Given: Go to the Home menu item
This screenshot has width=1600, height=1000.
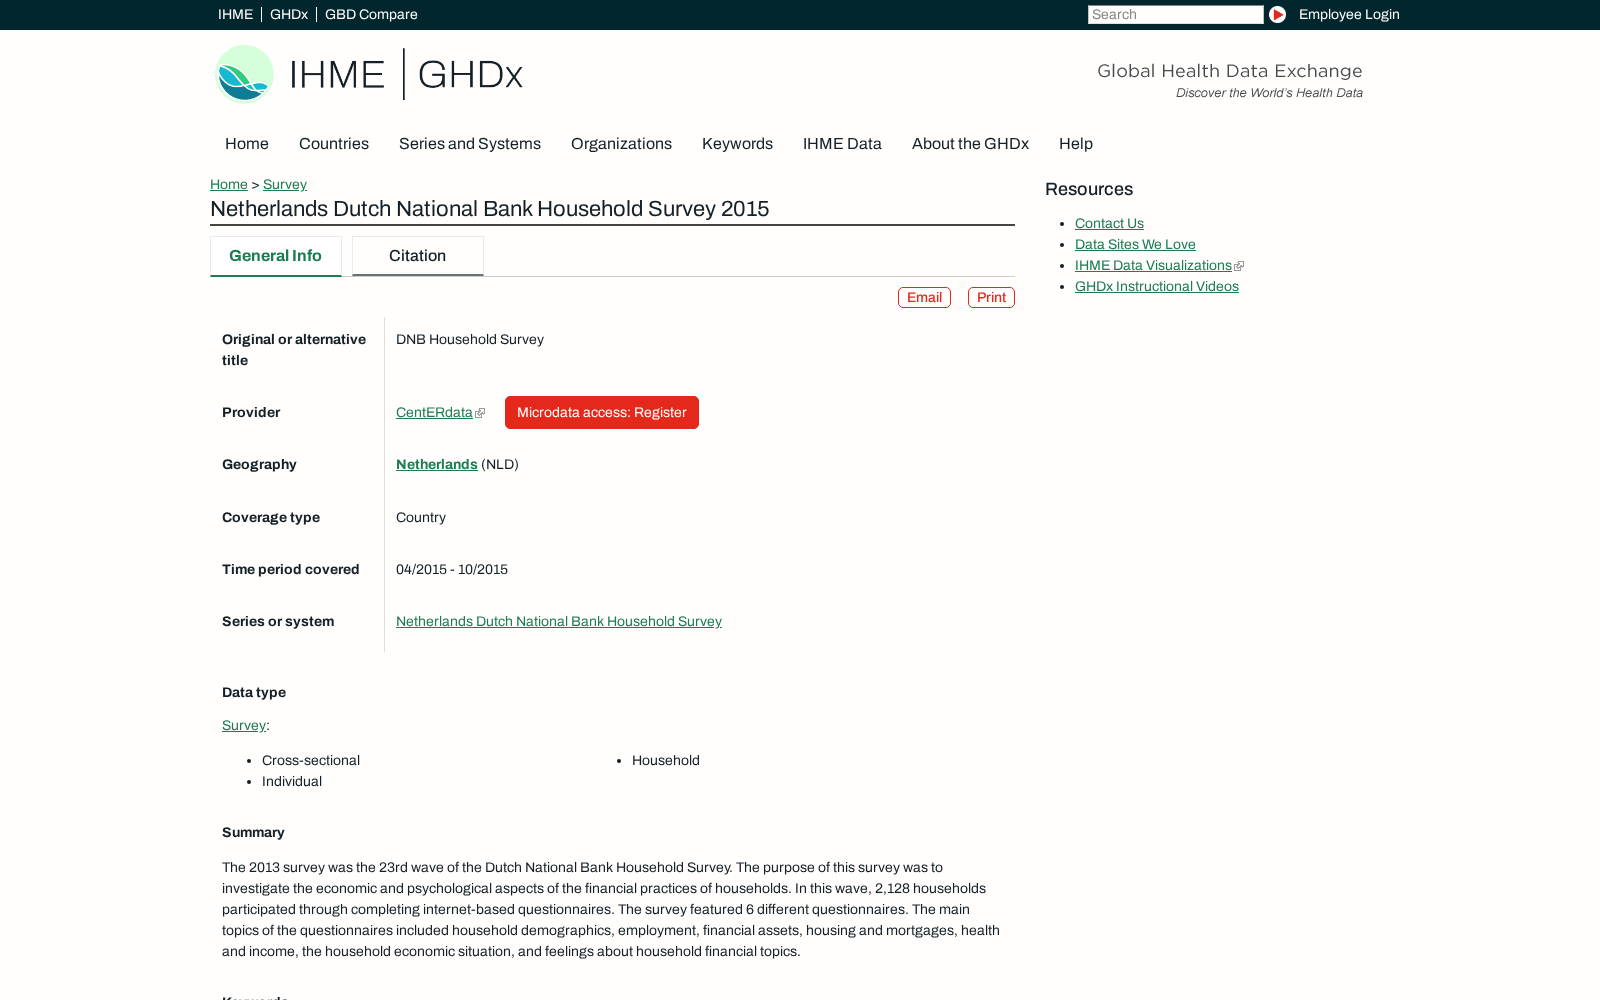Looking at the screenshot, I should coord(247,144).
